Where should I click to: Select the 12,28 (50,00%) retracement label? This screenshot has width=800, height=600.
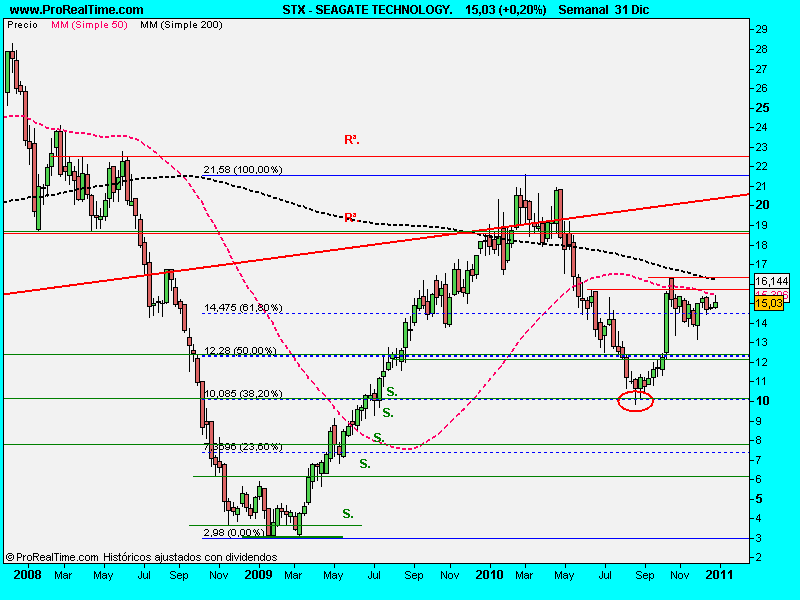pyautogui.click(x=240, y=351)
